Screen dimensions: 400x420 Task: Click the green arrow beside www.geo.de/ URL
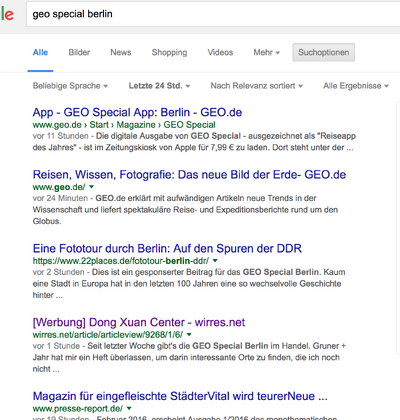coord(92,187)
